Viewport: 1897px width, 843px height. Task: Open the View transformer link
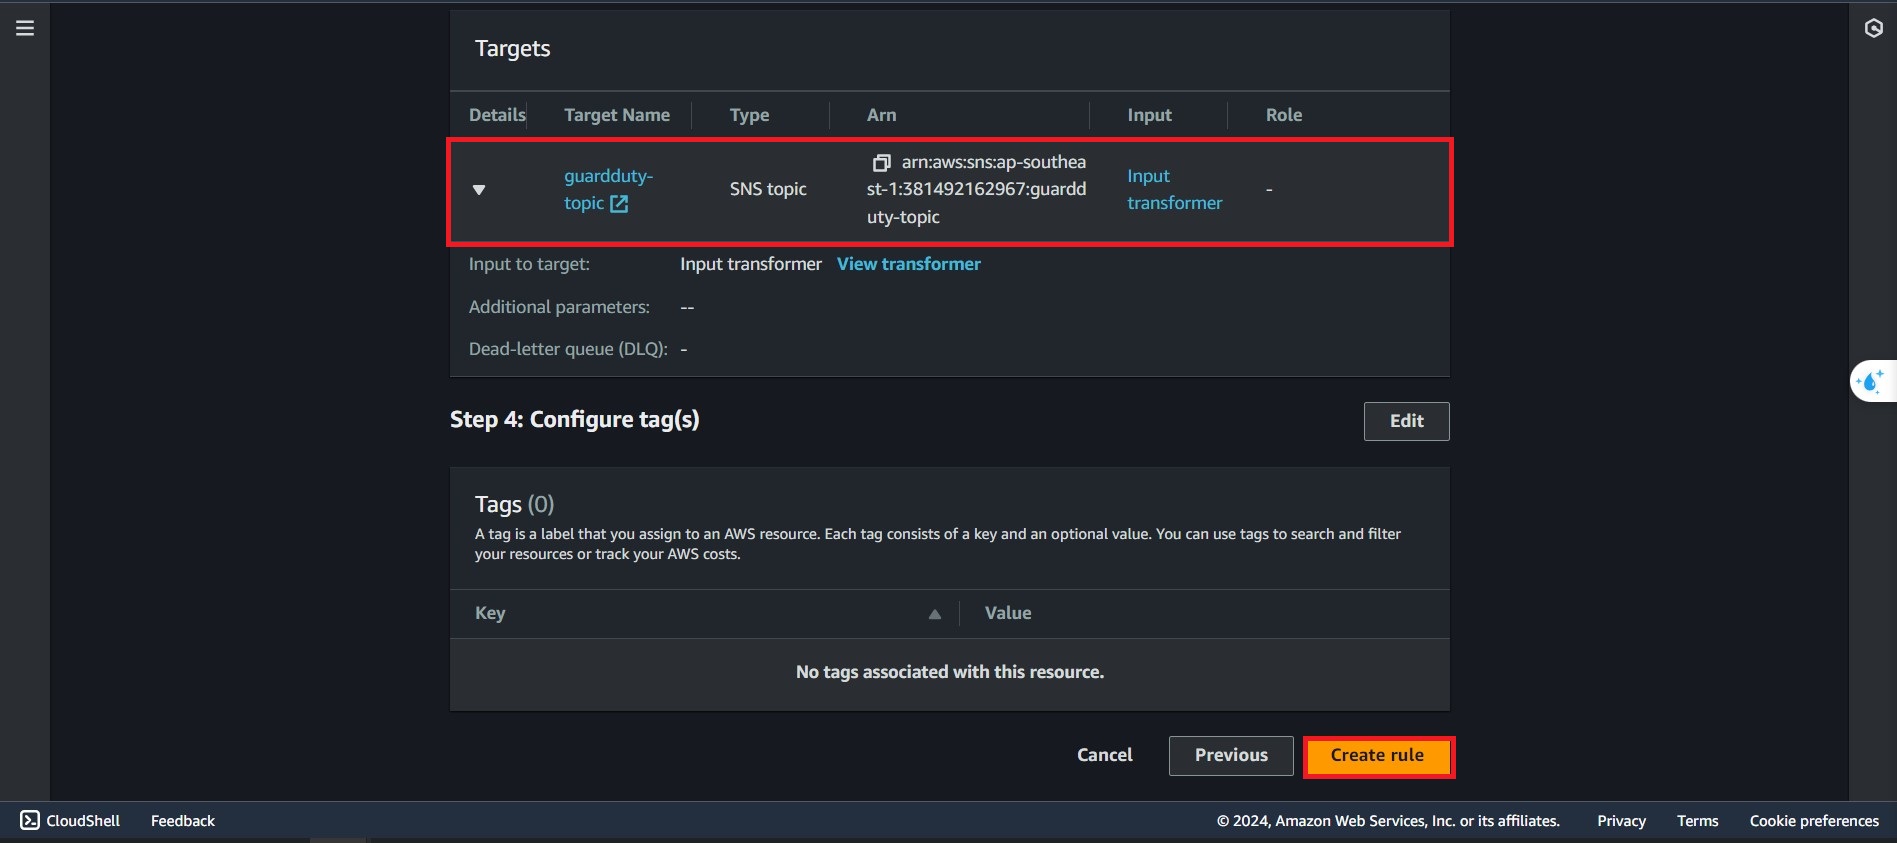[908, 264]
